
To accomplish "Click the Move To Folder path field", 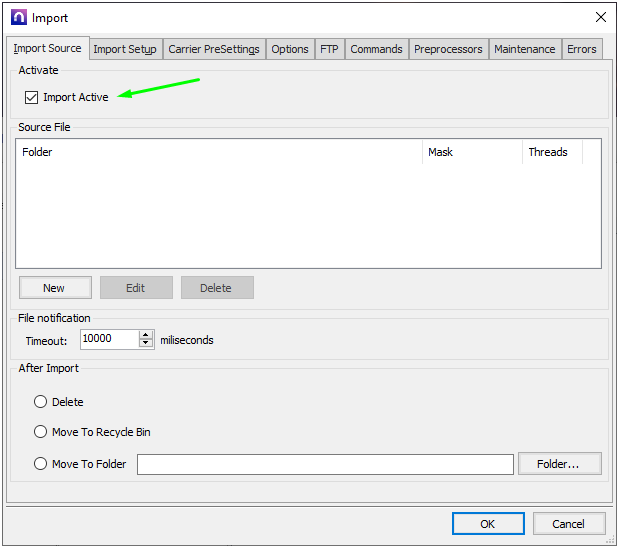I will tap(324, 464).
